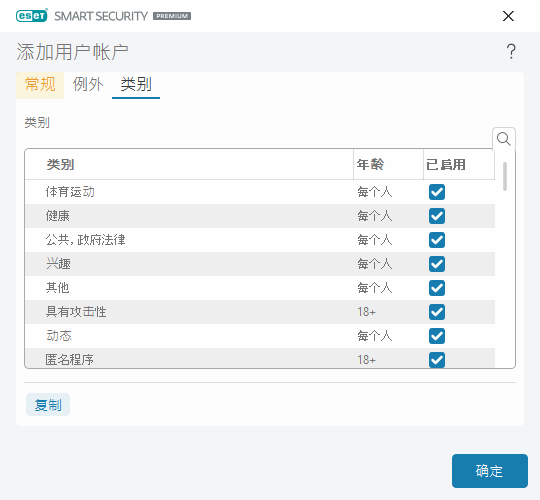
Task: Sort by the 类别 column header
Action: tap(189, 164)
